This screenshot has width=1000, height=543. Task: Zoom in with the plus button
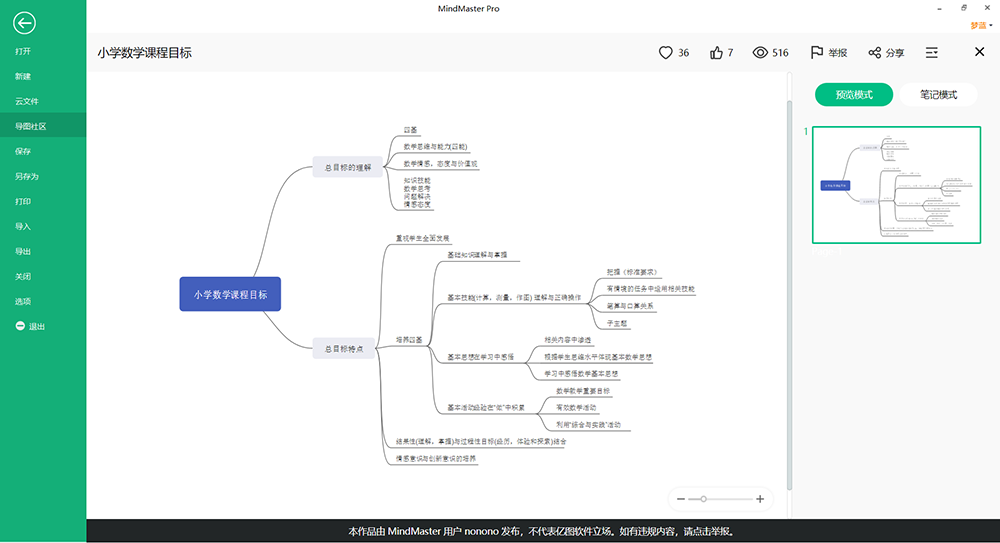point(760,499)
